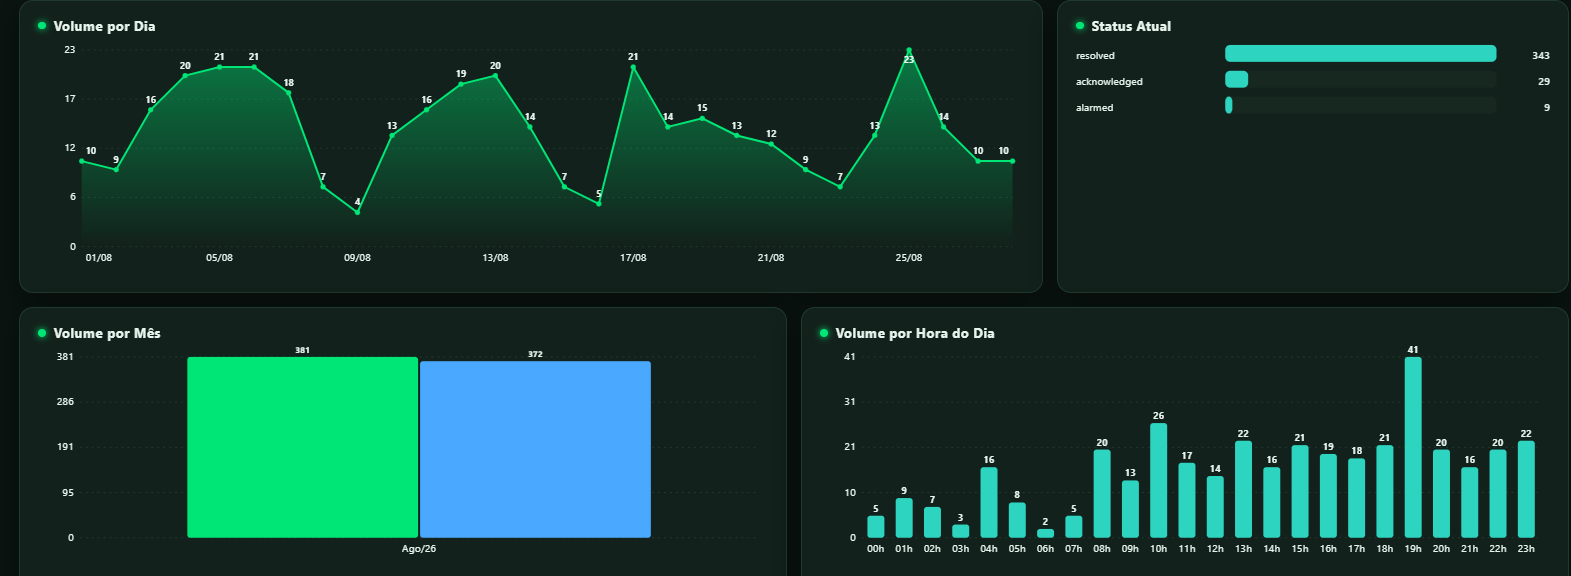Click the 17h bar showing 18
1571x576 pixels.
(1356, 498)
